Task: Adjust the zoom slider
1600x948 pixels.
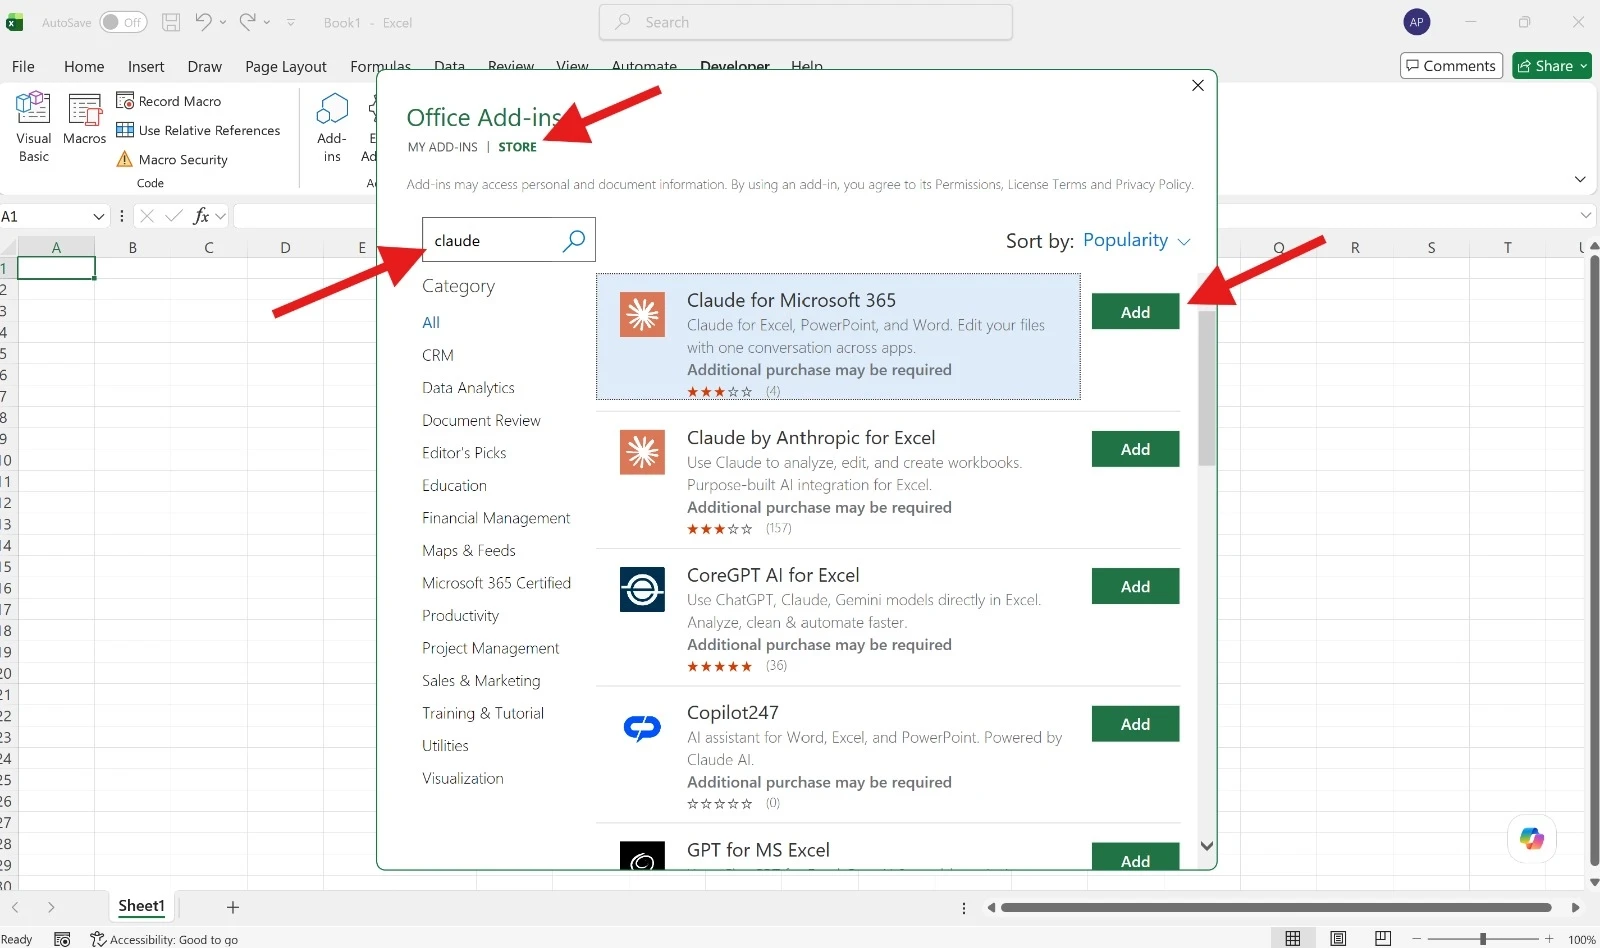Action: (x=1483, y=939)
